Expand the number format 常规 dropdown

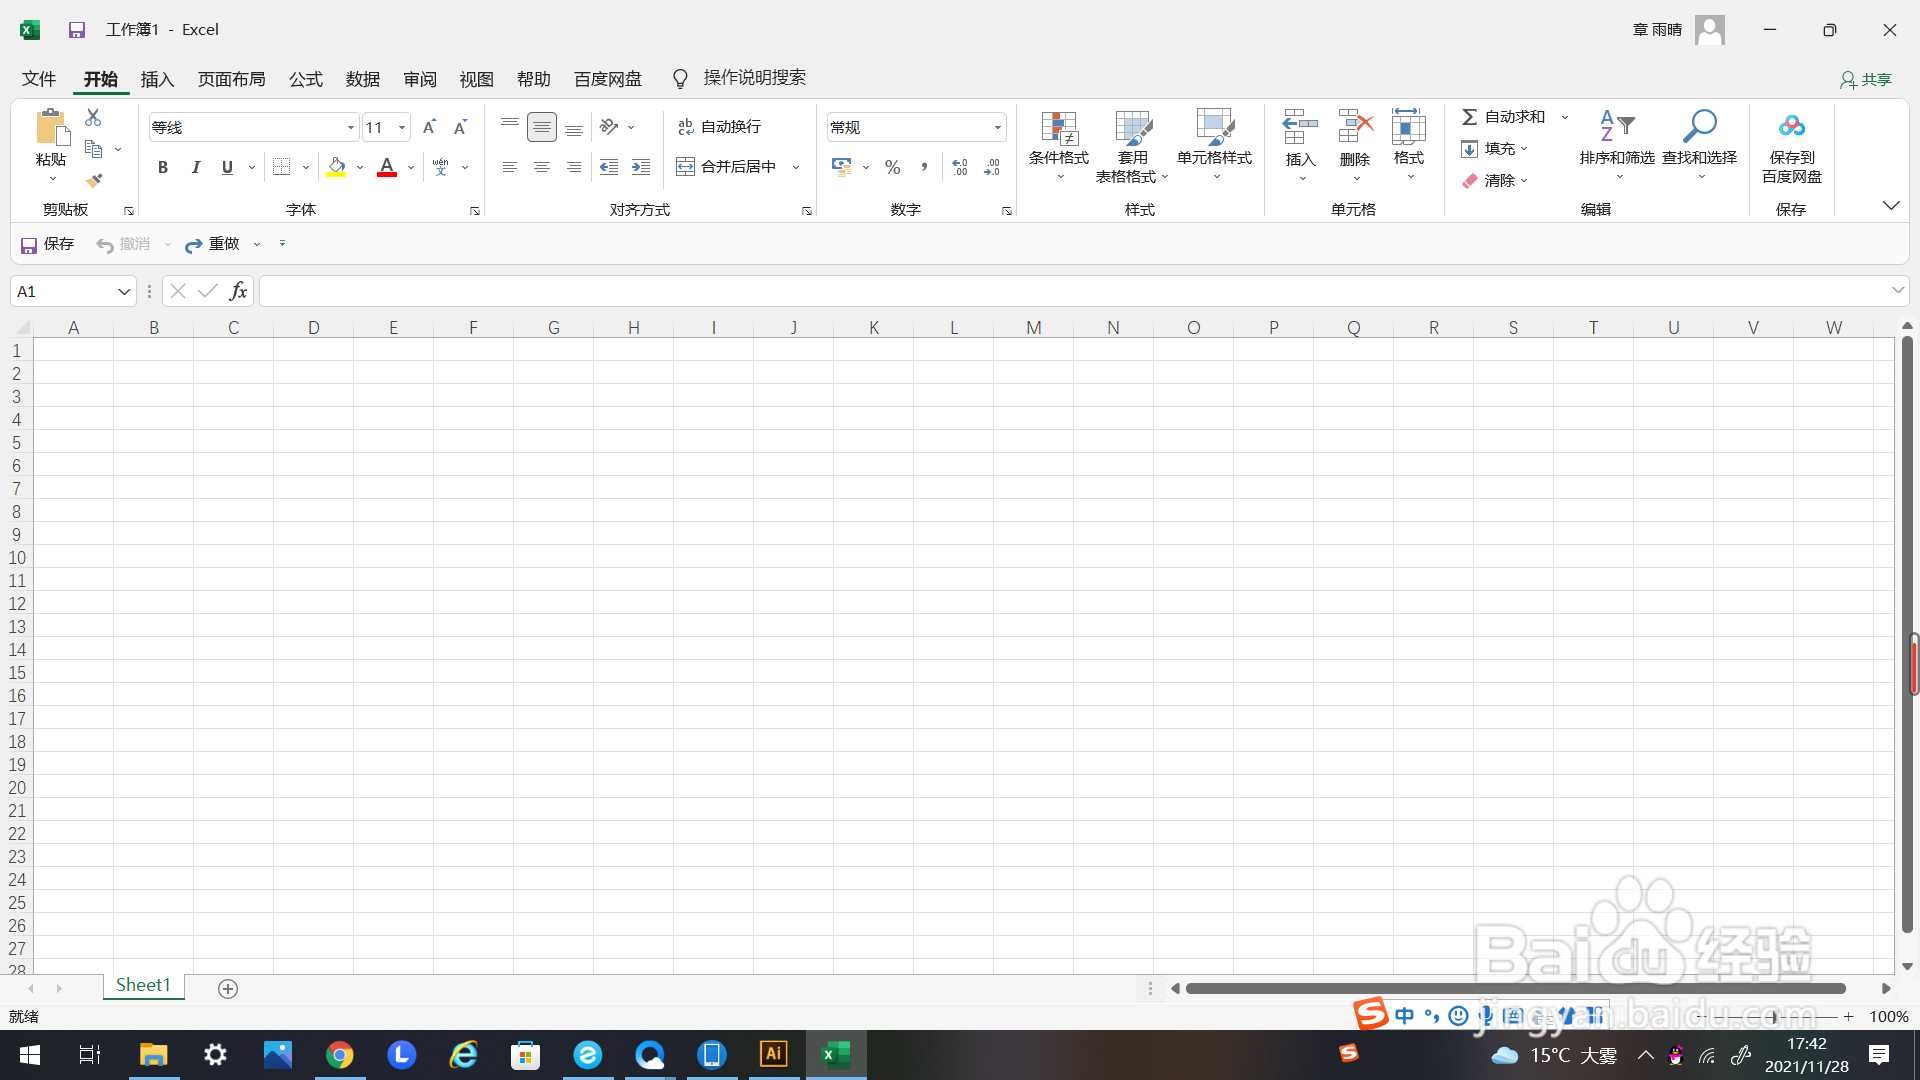point(997,127)
